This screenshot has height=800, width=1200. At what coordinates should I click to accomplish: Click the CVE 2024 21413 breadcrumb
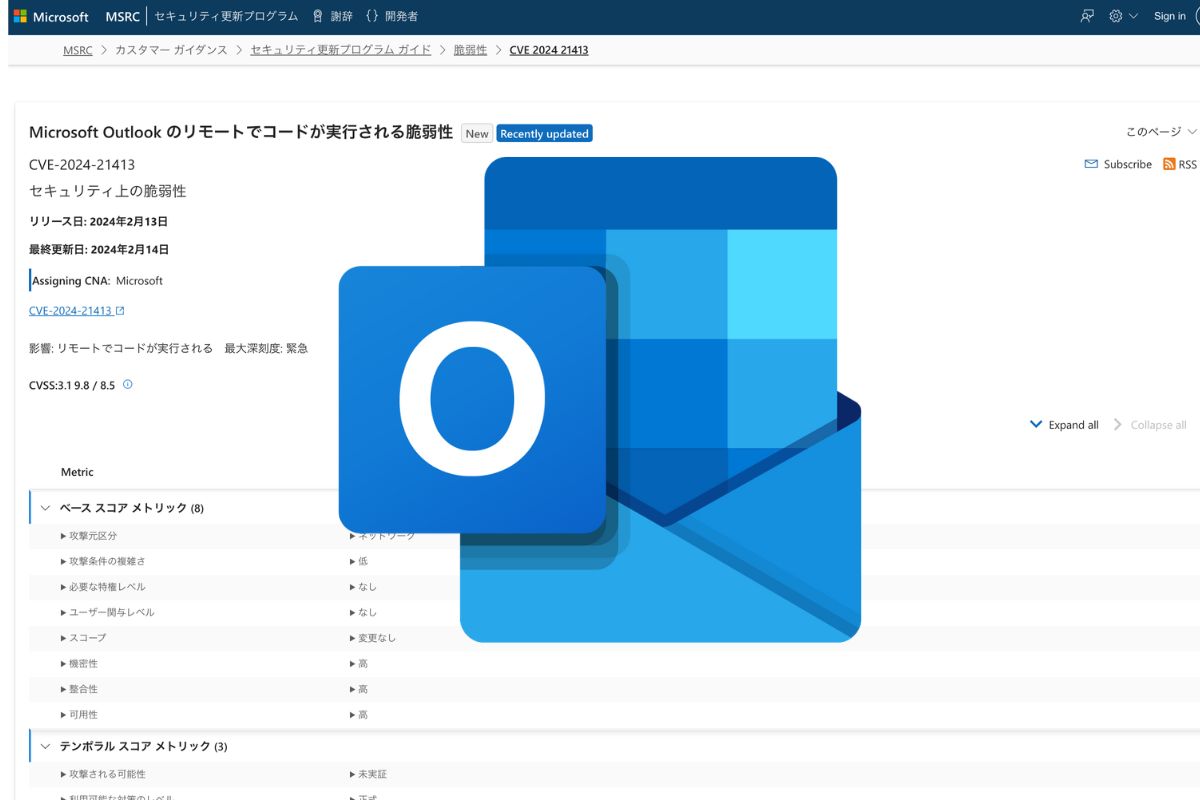[549, 50]
